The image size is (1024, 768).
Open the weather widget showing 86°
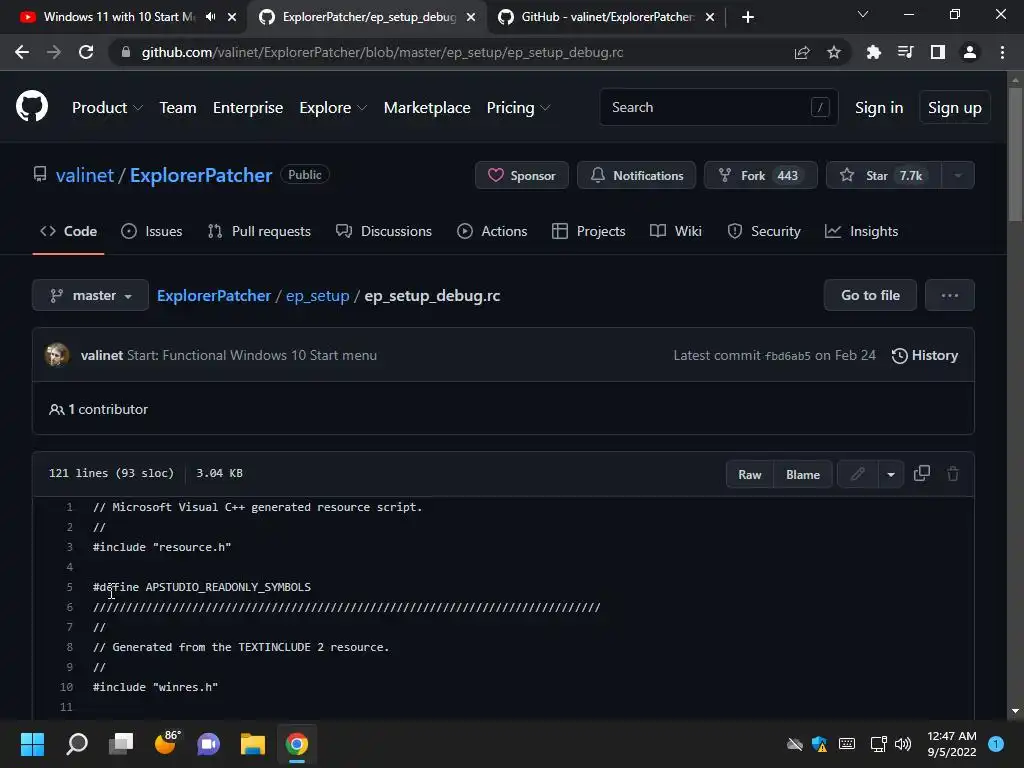tap(166, 743)
